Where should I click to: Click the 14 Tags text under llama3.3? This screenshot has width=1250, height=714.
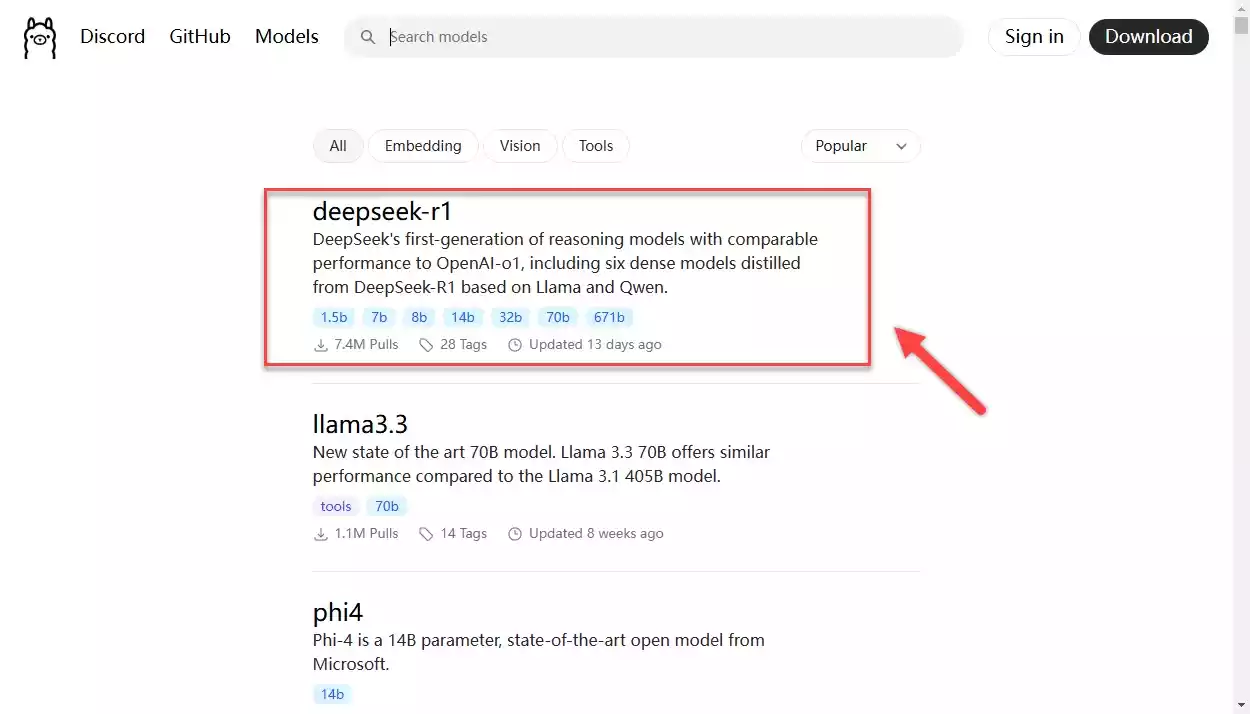pyautogui.click(x=463, y=534)
